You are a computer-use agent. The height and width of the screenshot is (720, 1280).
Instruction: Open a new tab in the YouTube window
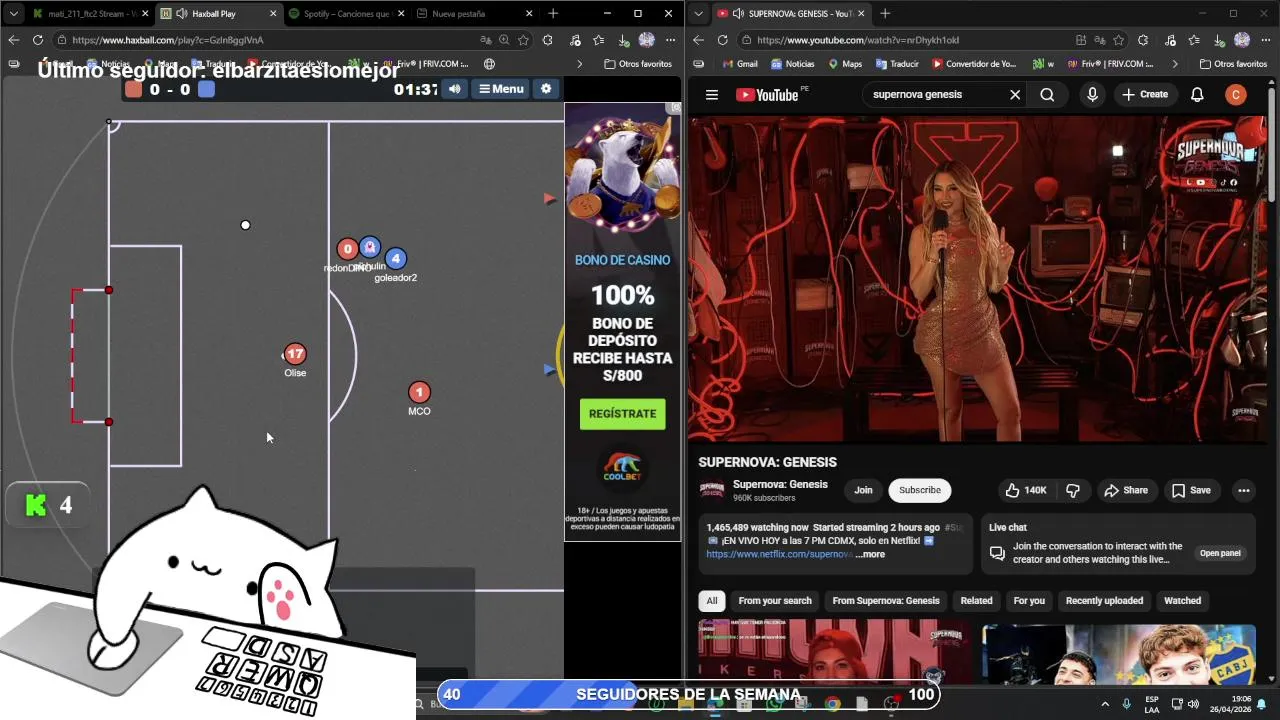885,14
